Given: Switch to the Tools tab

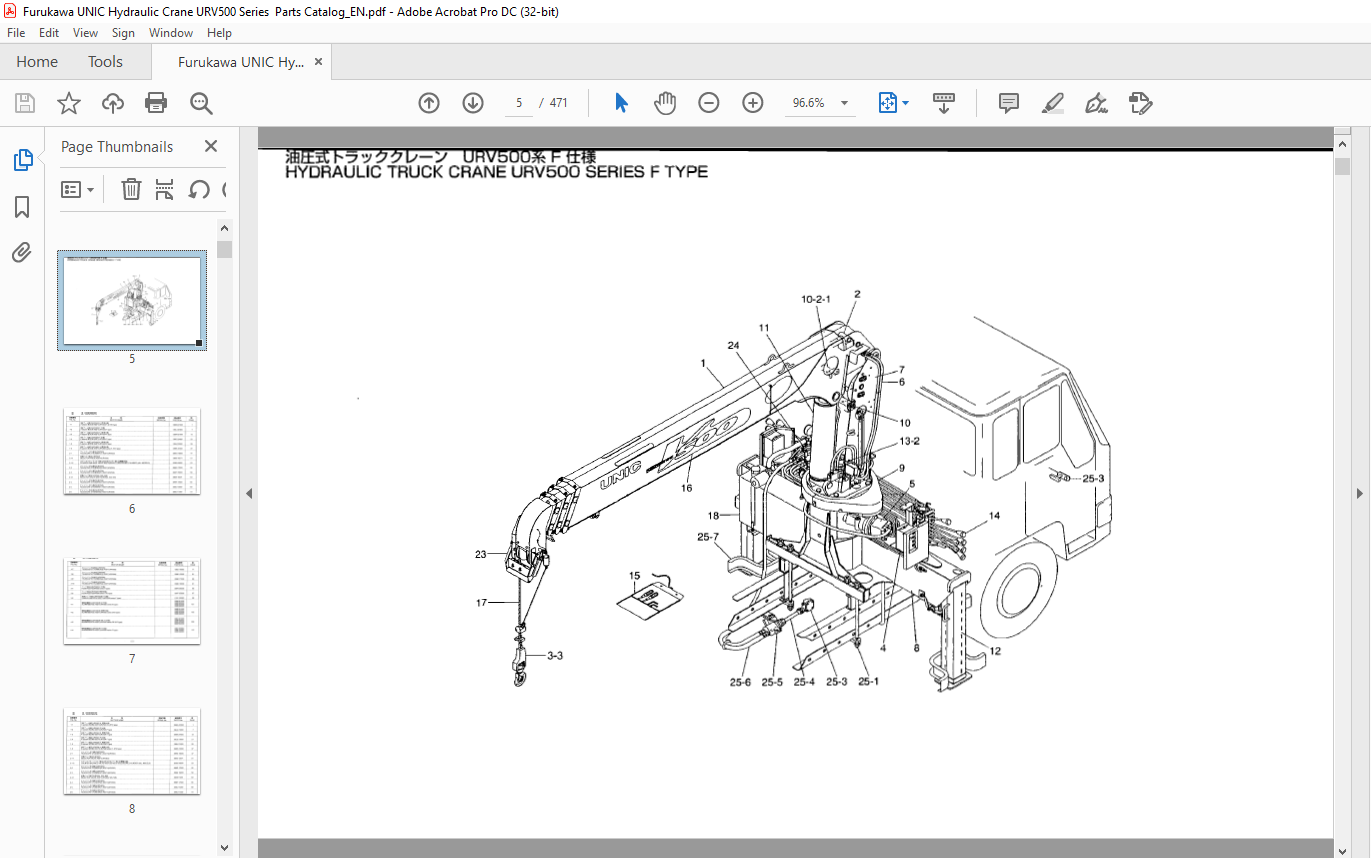Looking at the screenshot, I should click(x=105, y=61).
